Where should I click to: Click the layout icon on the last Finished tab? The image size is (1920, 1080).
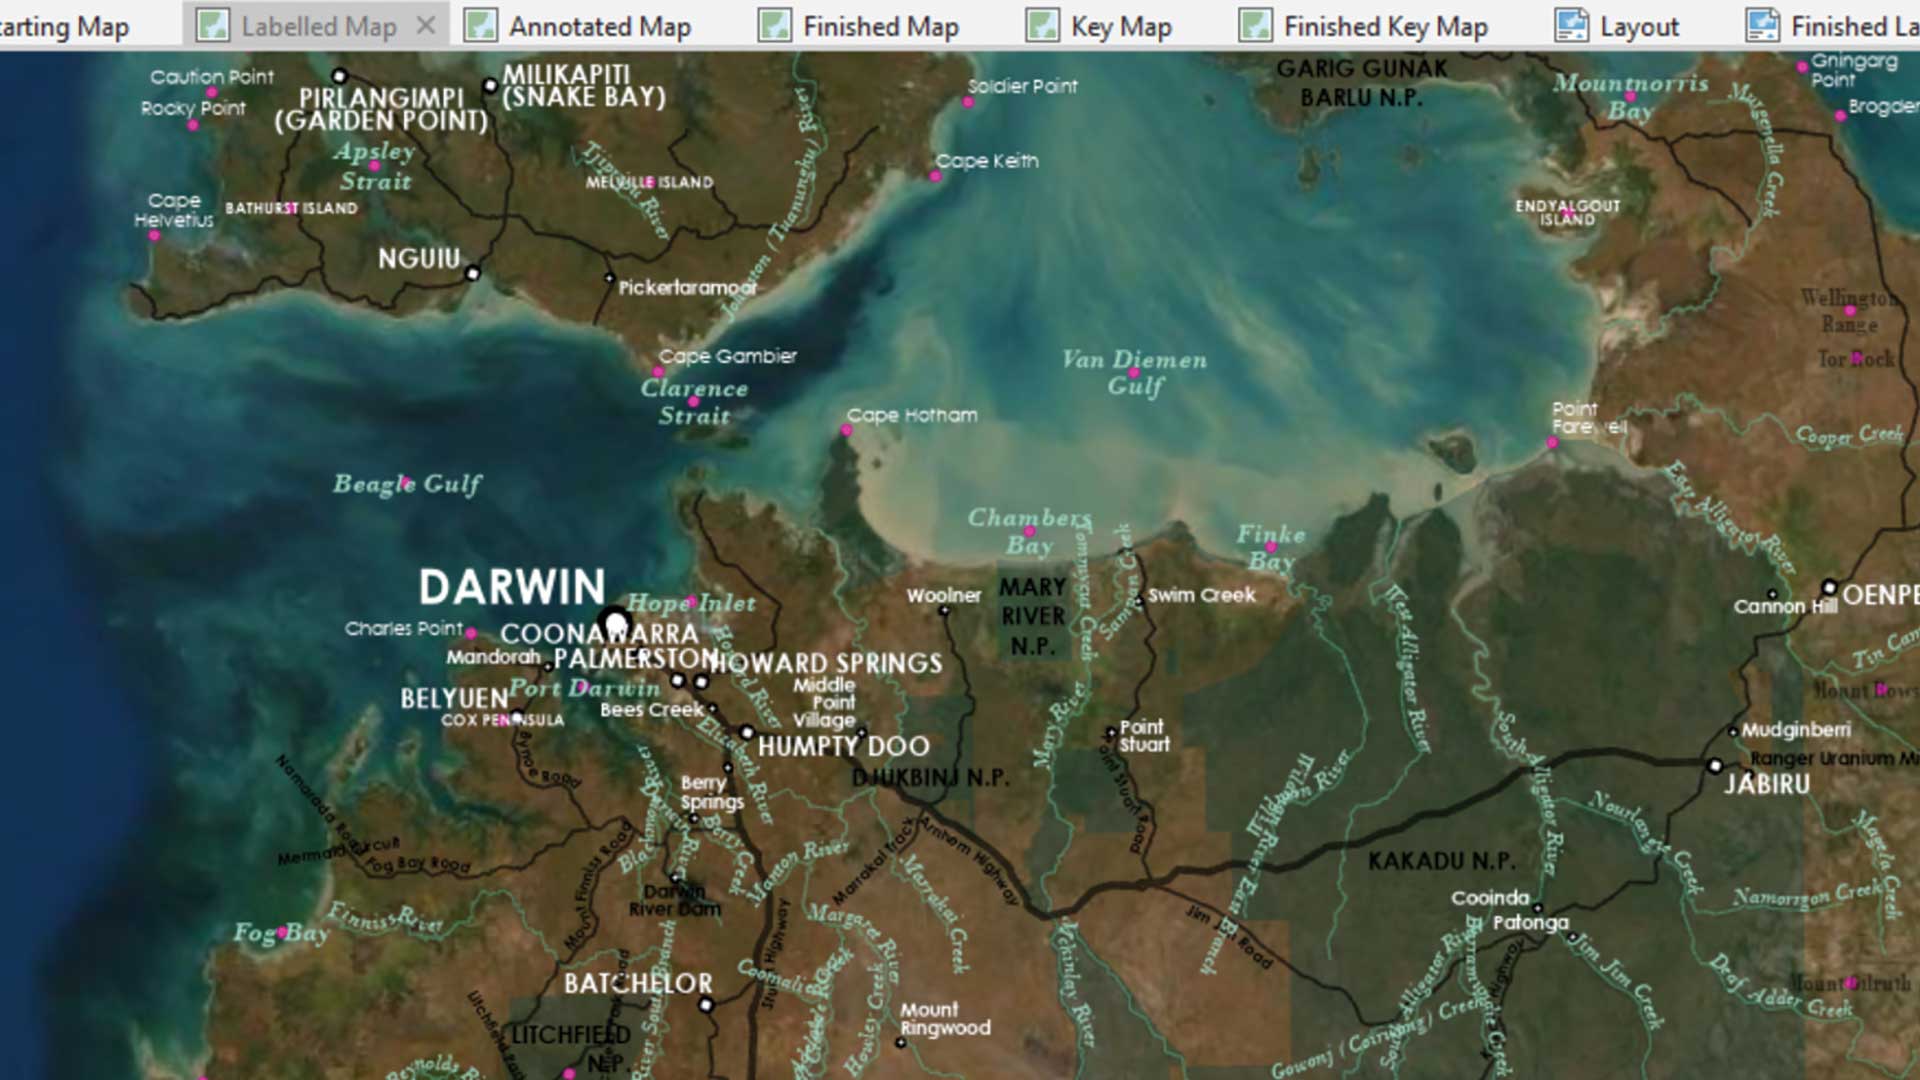[1762, 26]
